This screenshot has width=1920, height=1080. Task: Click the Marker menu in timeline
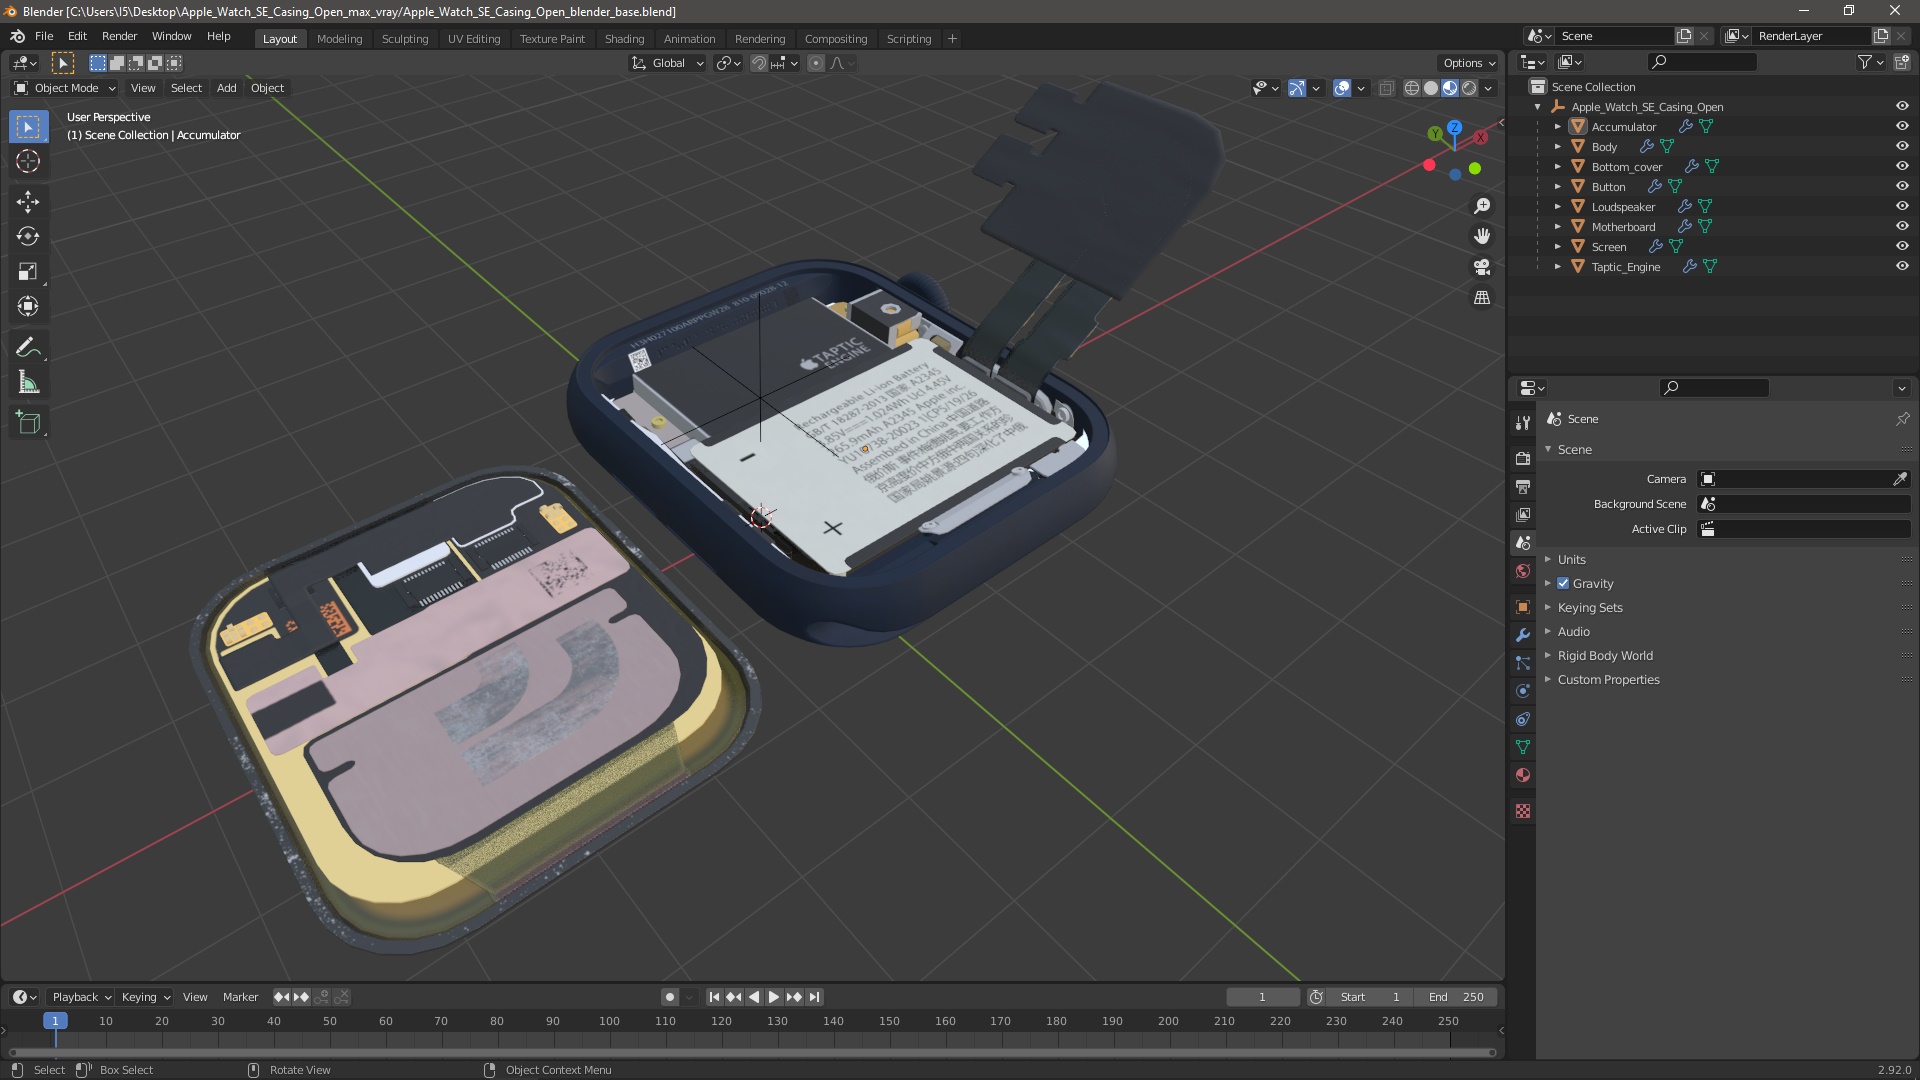pyautogui.click(x=240, y=997)
